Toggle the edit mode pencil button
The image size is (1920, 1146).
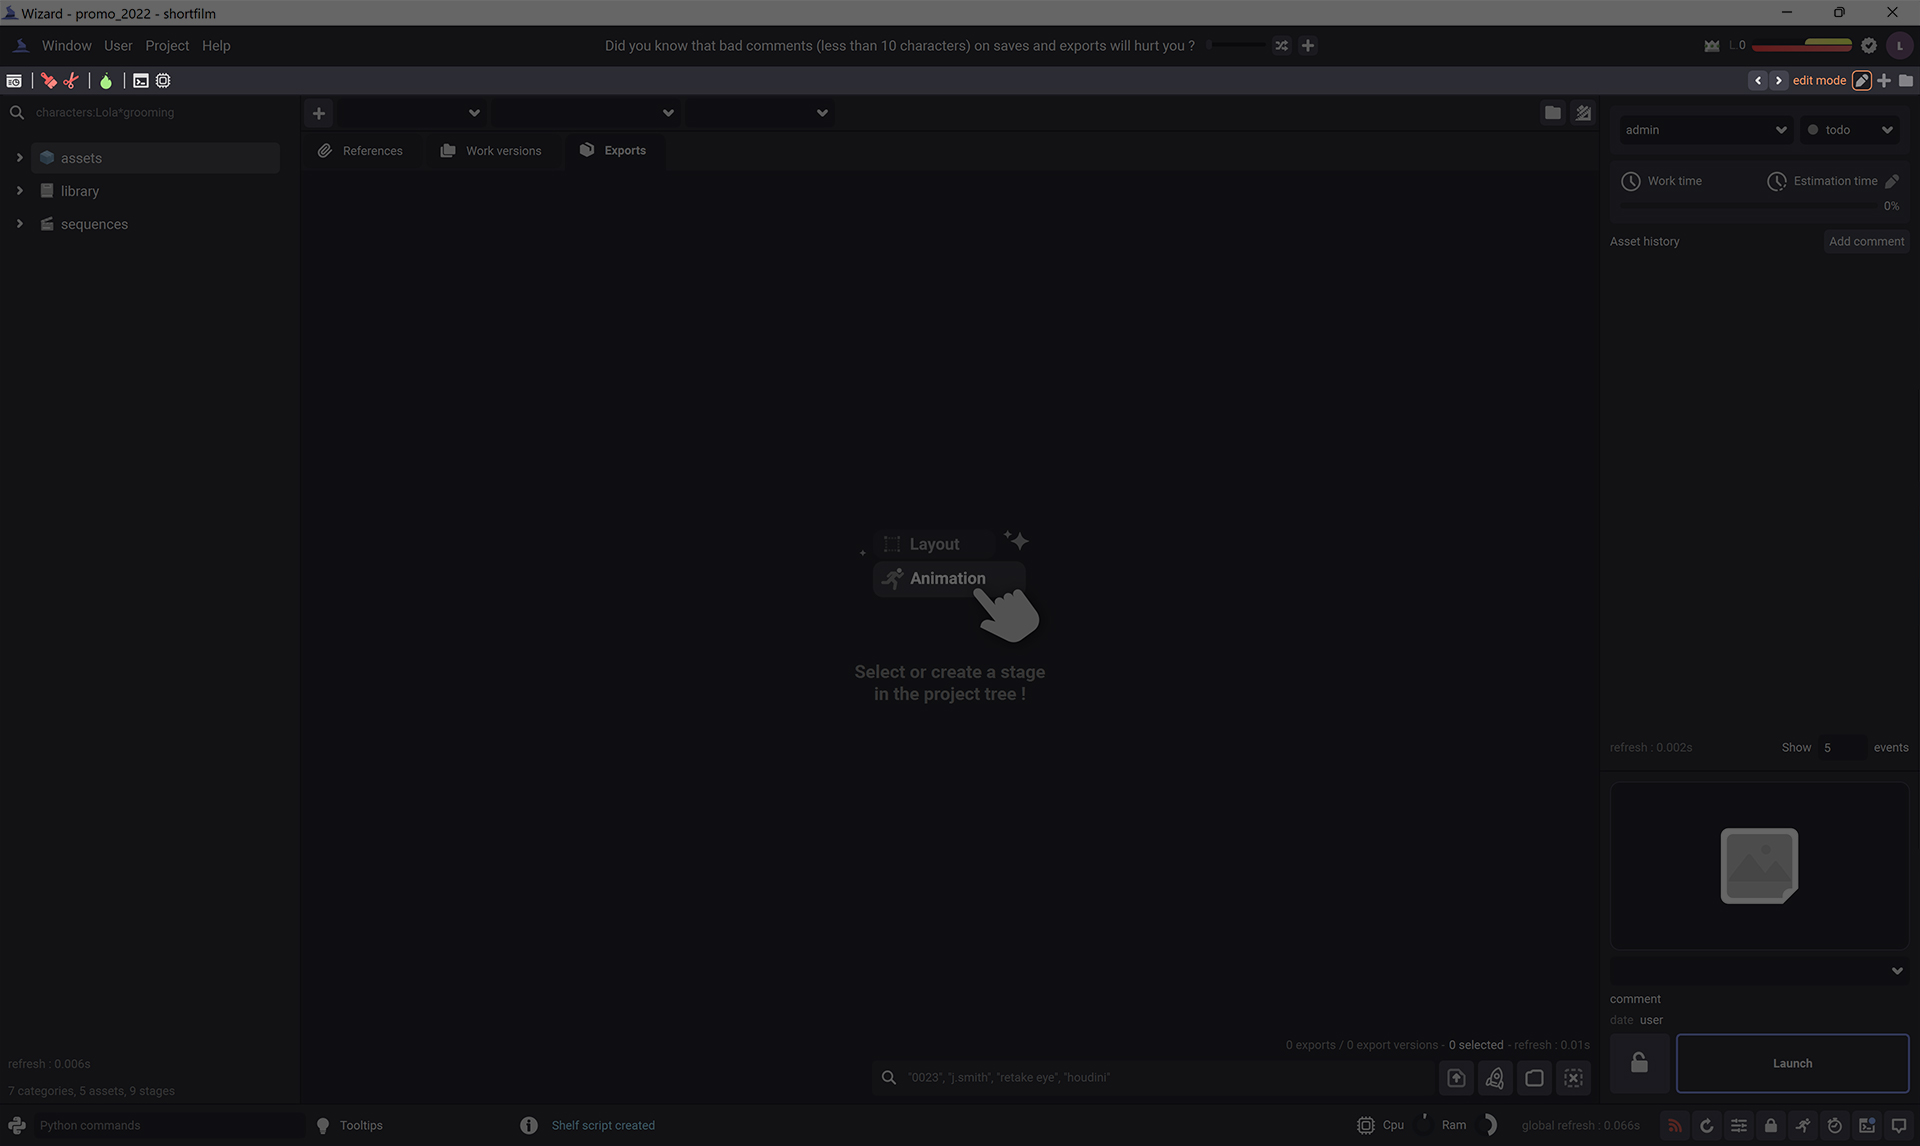tap(1861, 81)
